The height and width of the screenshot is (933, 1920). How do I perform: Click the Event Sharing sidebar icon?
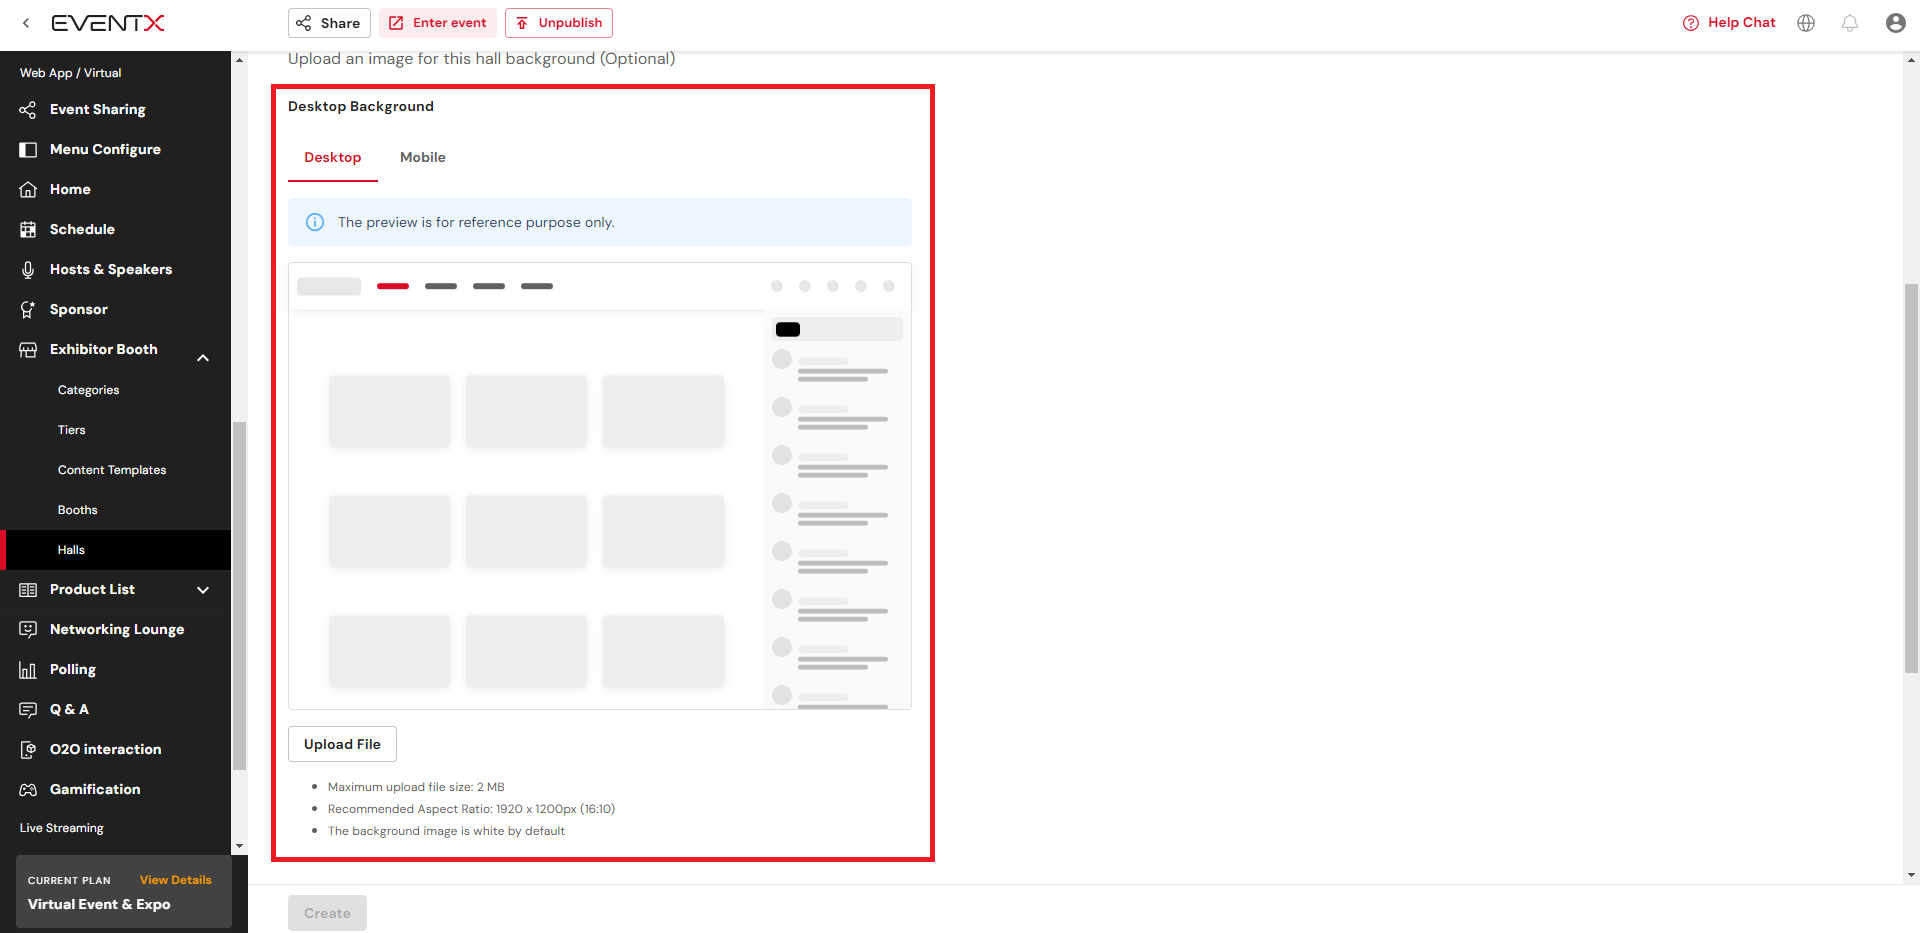pyautogui.click(x=28, y=110)
